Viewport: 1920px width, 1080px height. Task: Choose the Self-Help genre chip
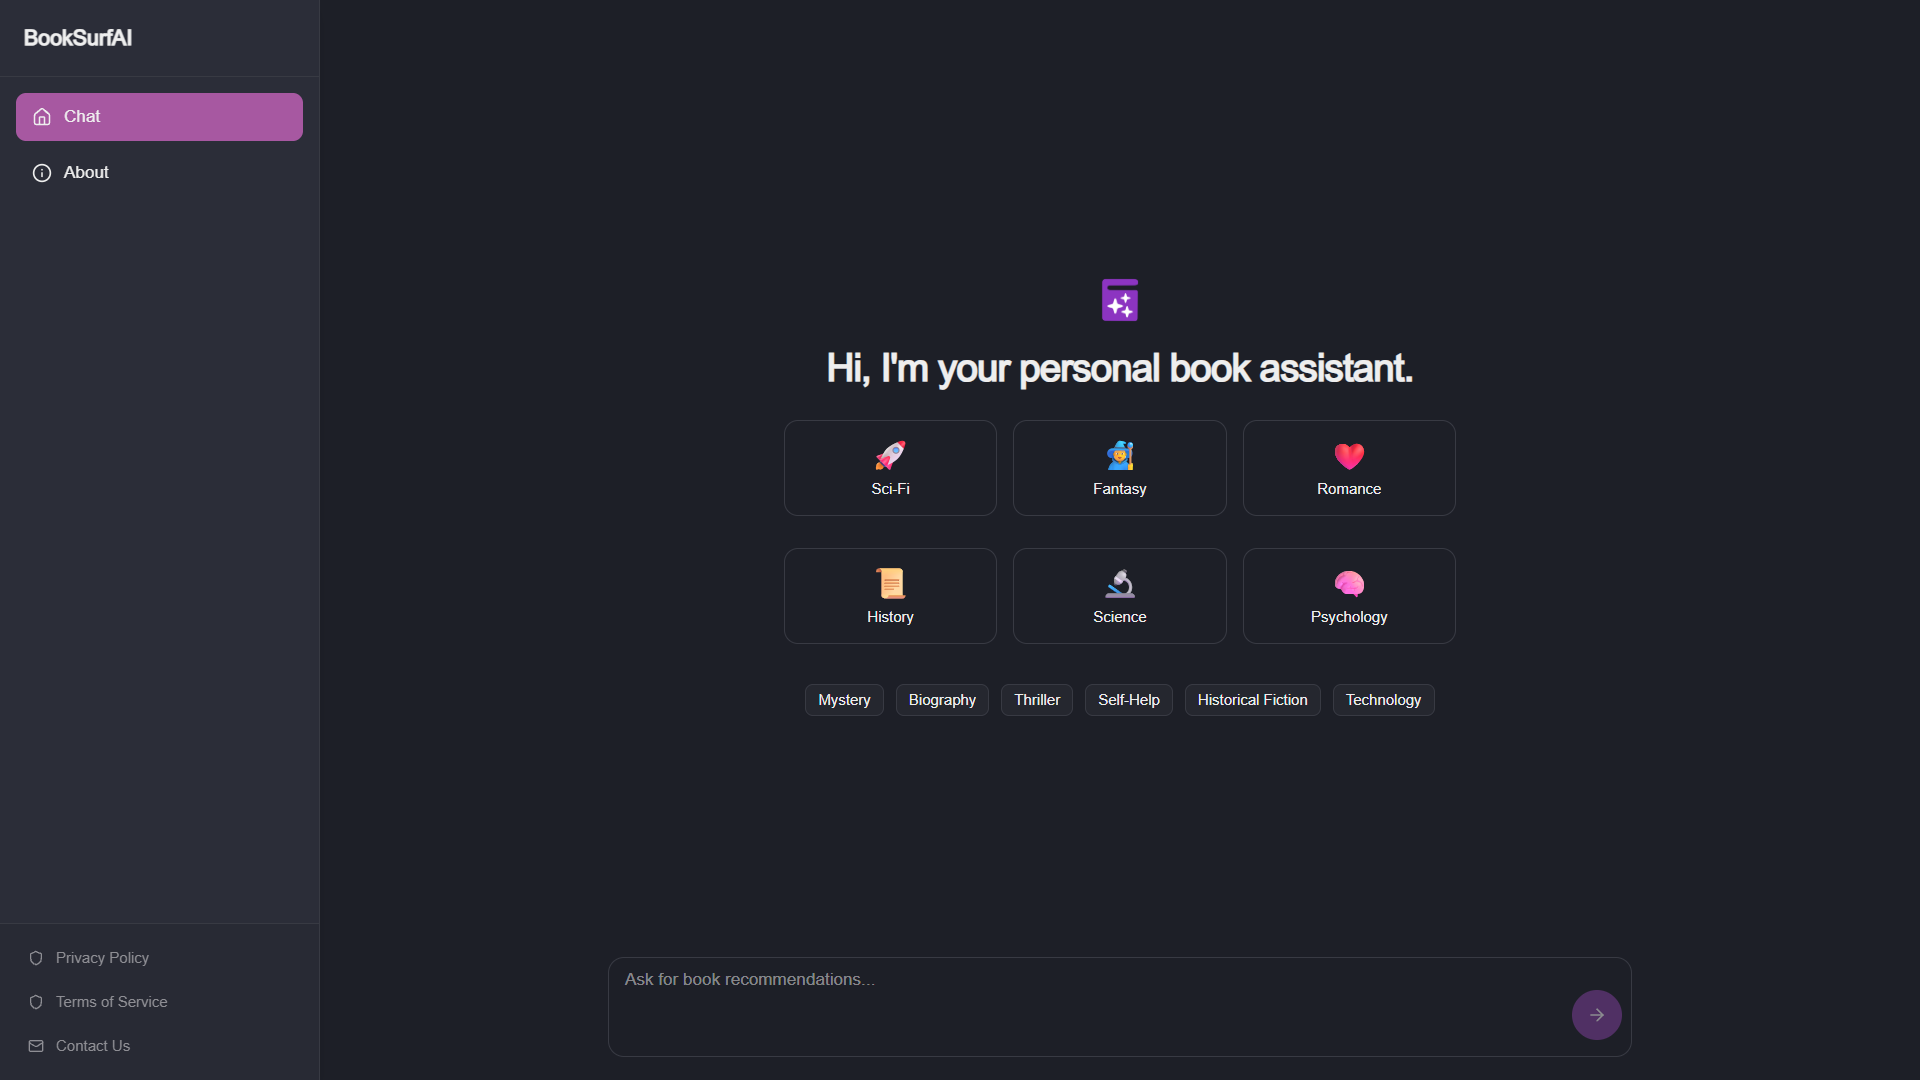1129,700
